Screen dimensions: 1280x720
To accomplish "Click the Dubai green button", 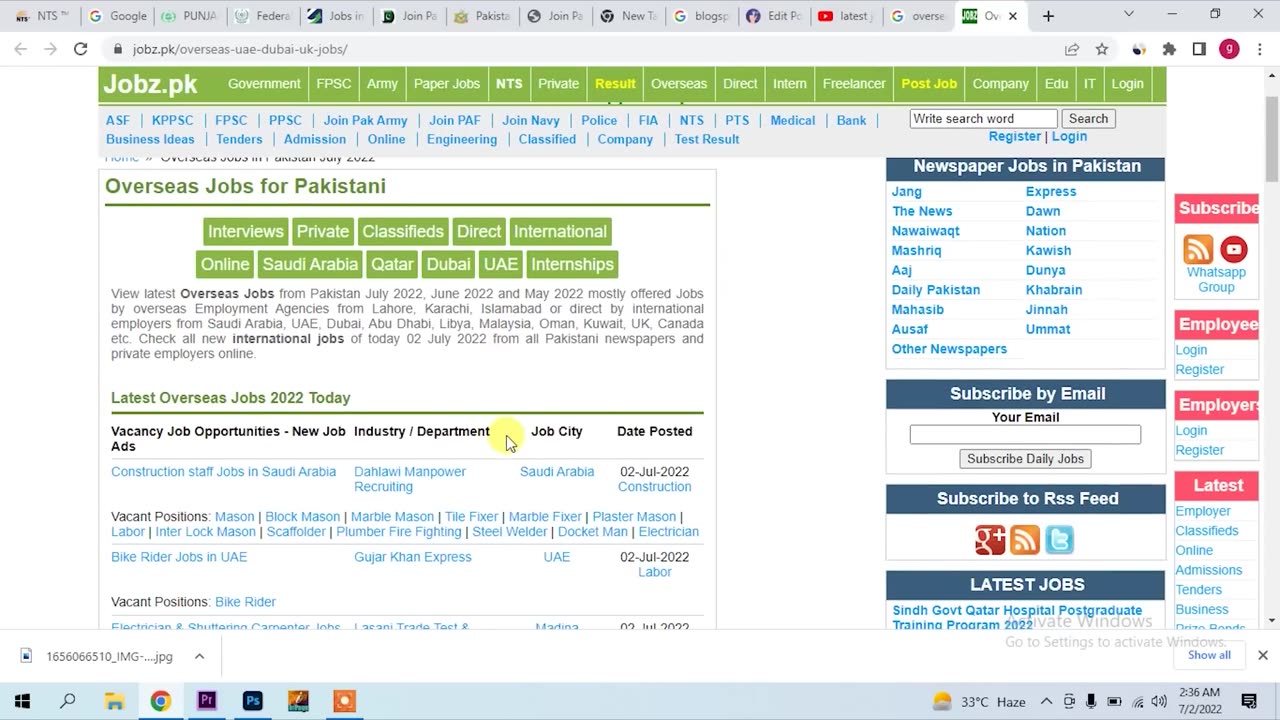I will pyautogui.click(x=448, y=264).
